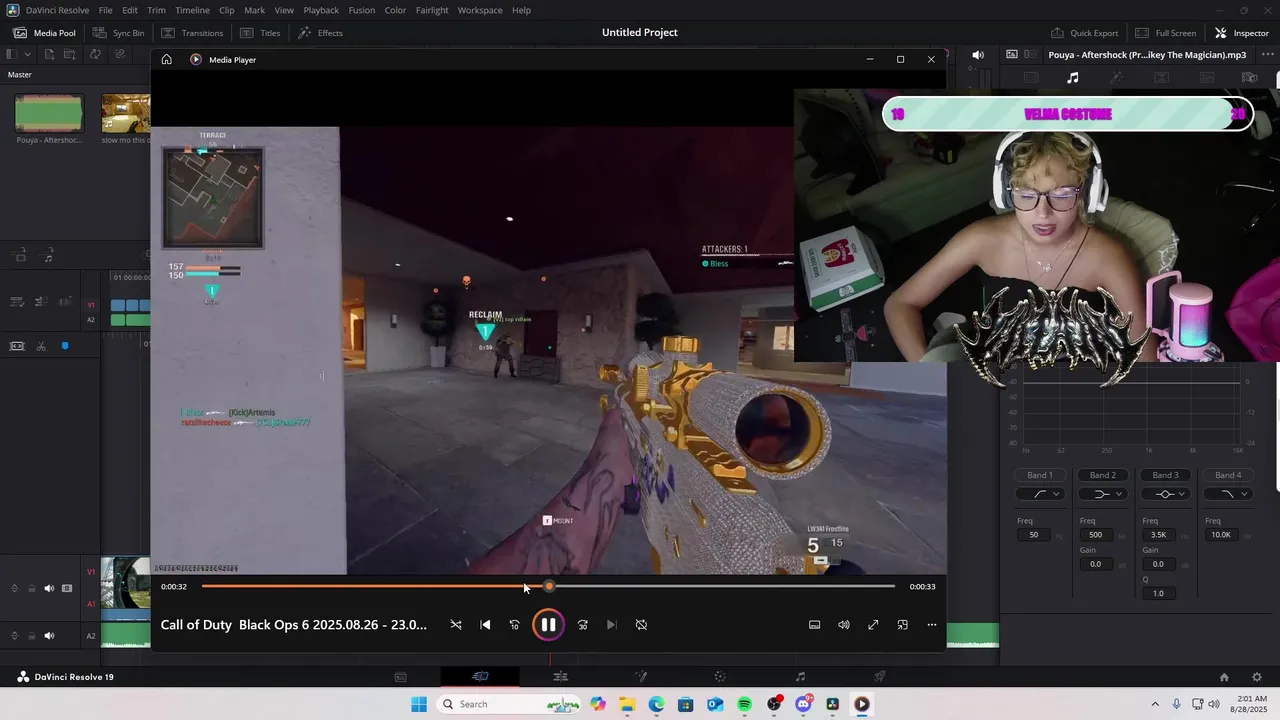
Task: Open the Fairlight menu
Action: [432, 10]
